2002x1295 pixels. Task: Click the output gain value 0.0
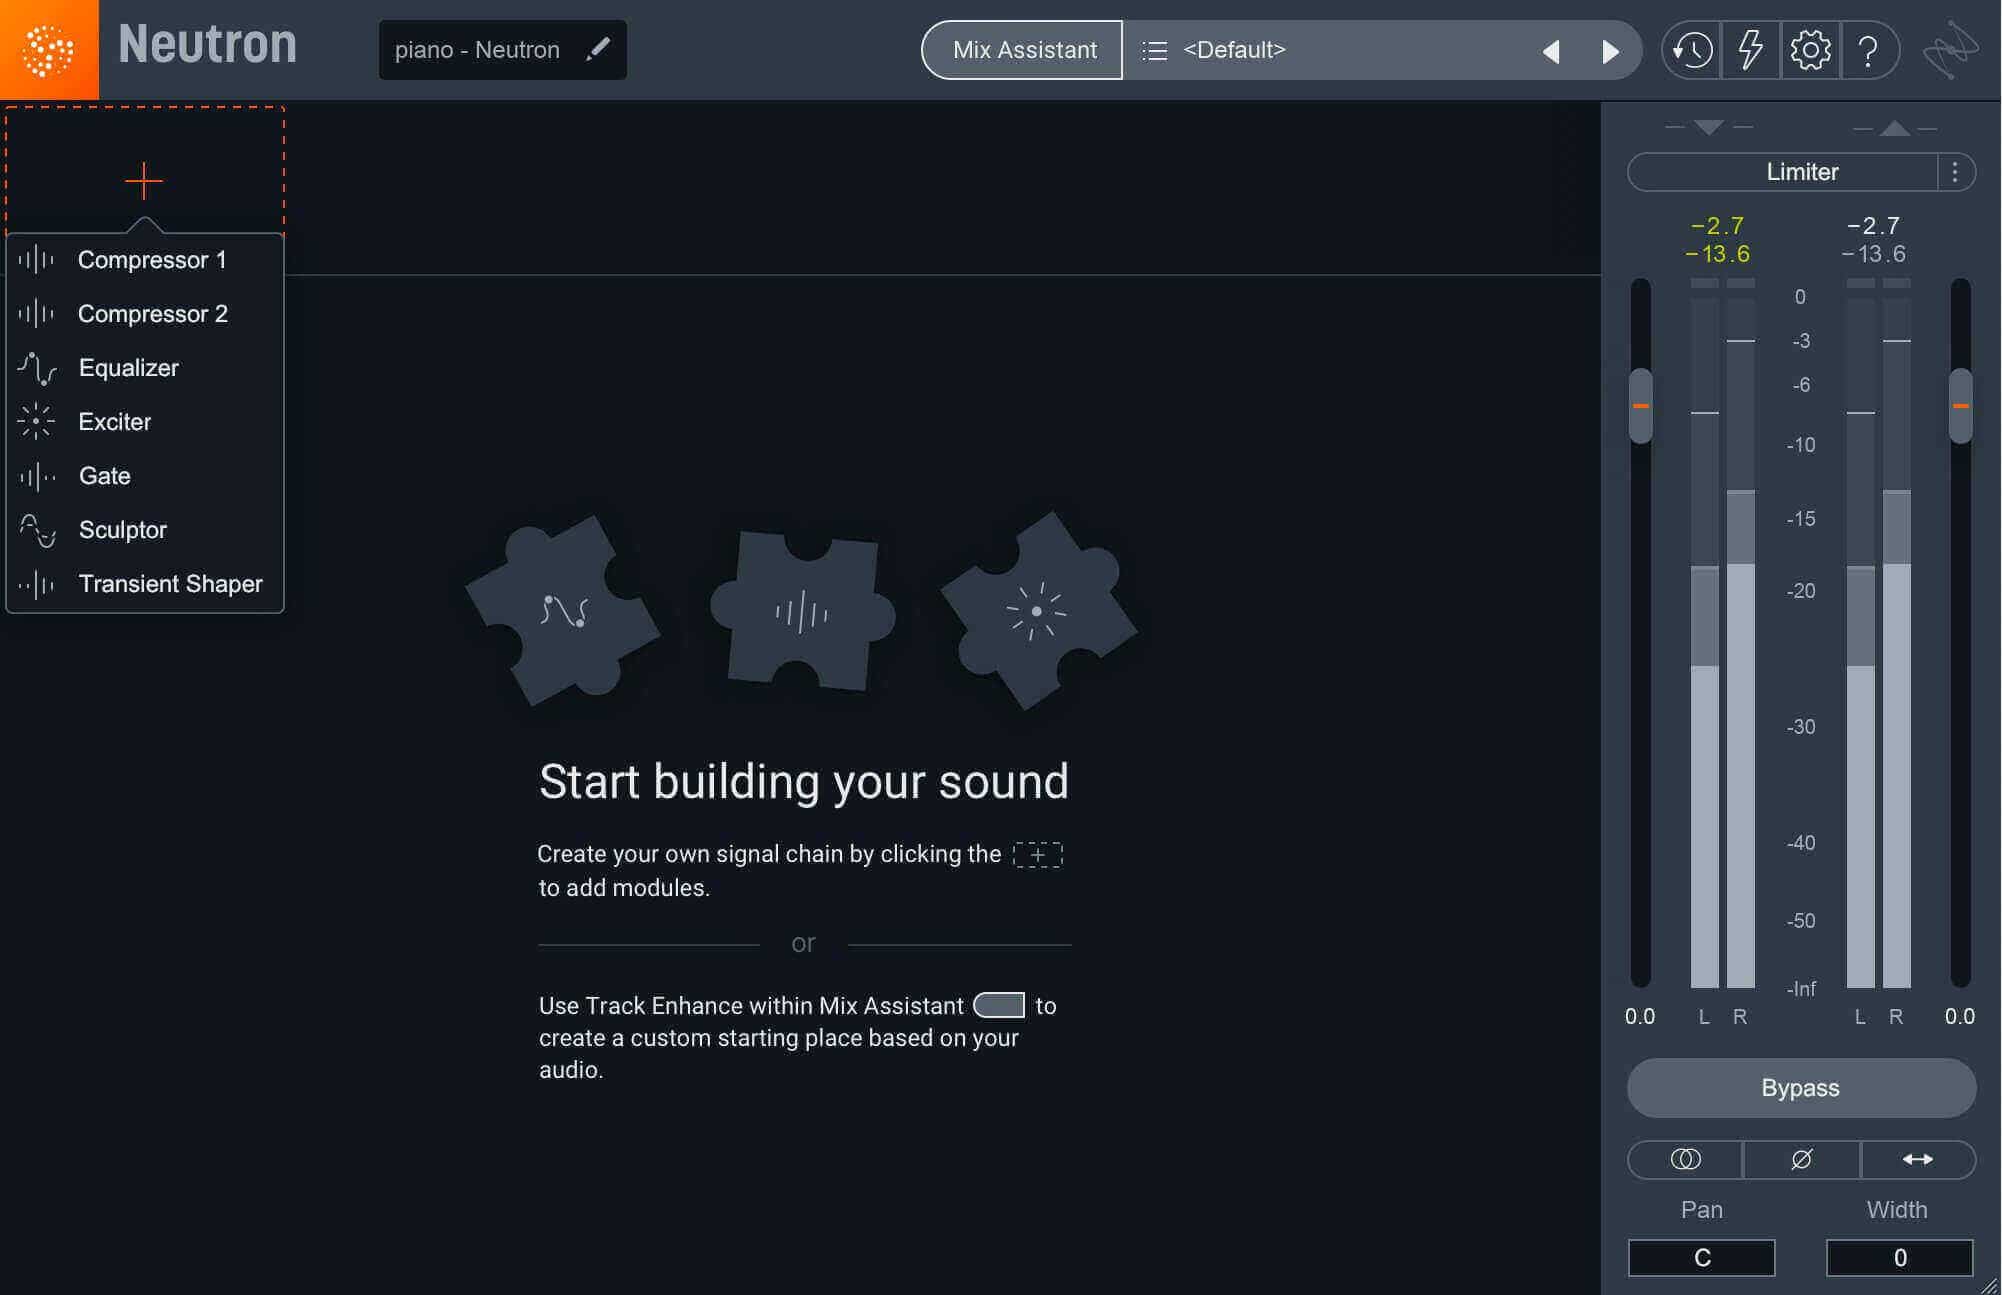pos(1960,1017)
